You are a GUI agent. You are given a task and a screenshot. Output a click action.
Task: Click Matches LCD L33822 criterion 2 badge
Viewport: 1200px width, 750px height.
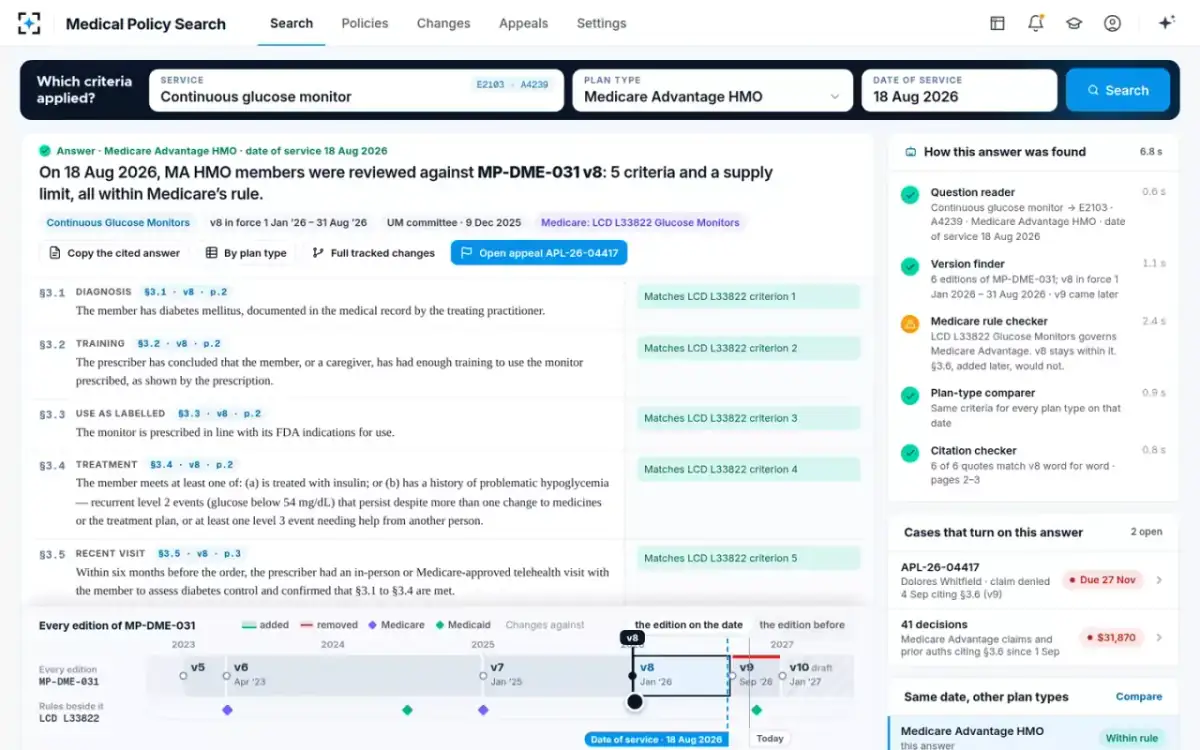pos(748,348)
